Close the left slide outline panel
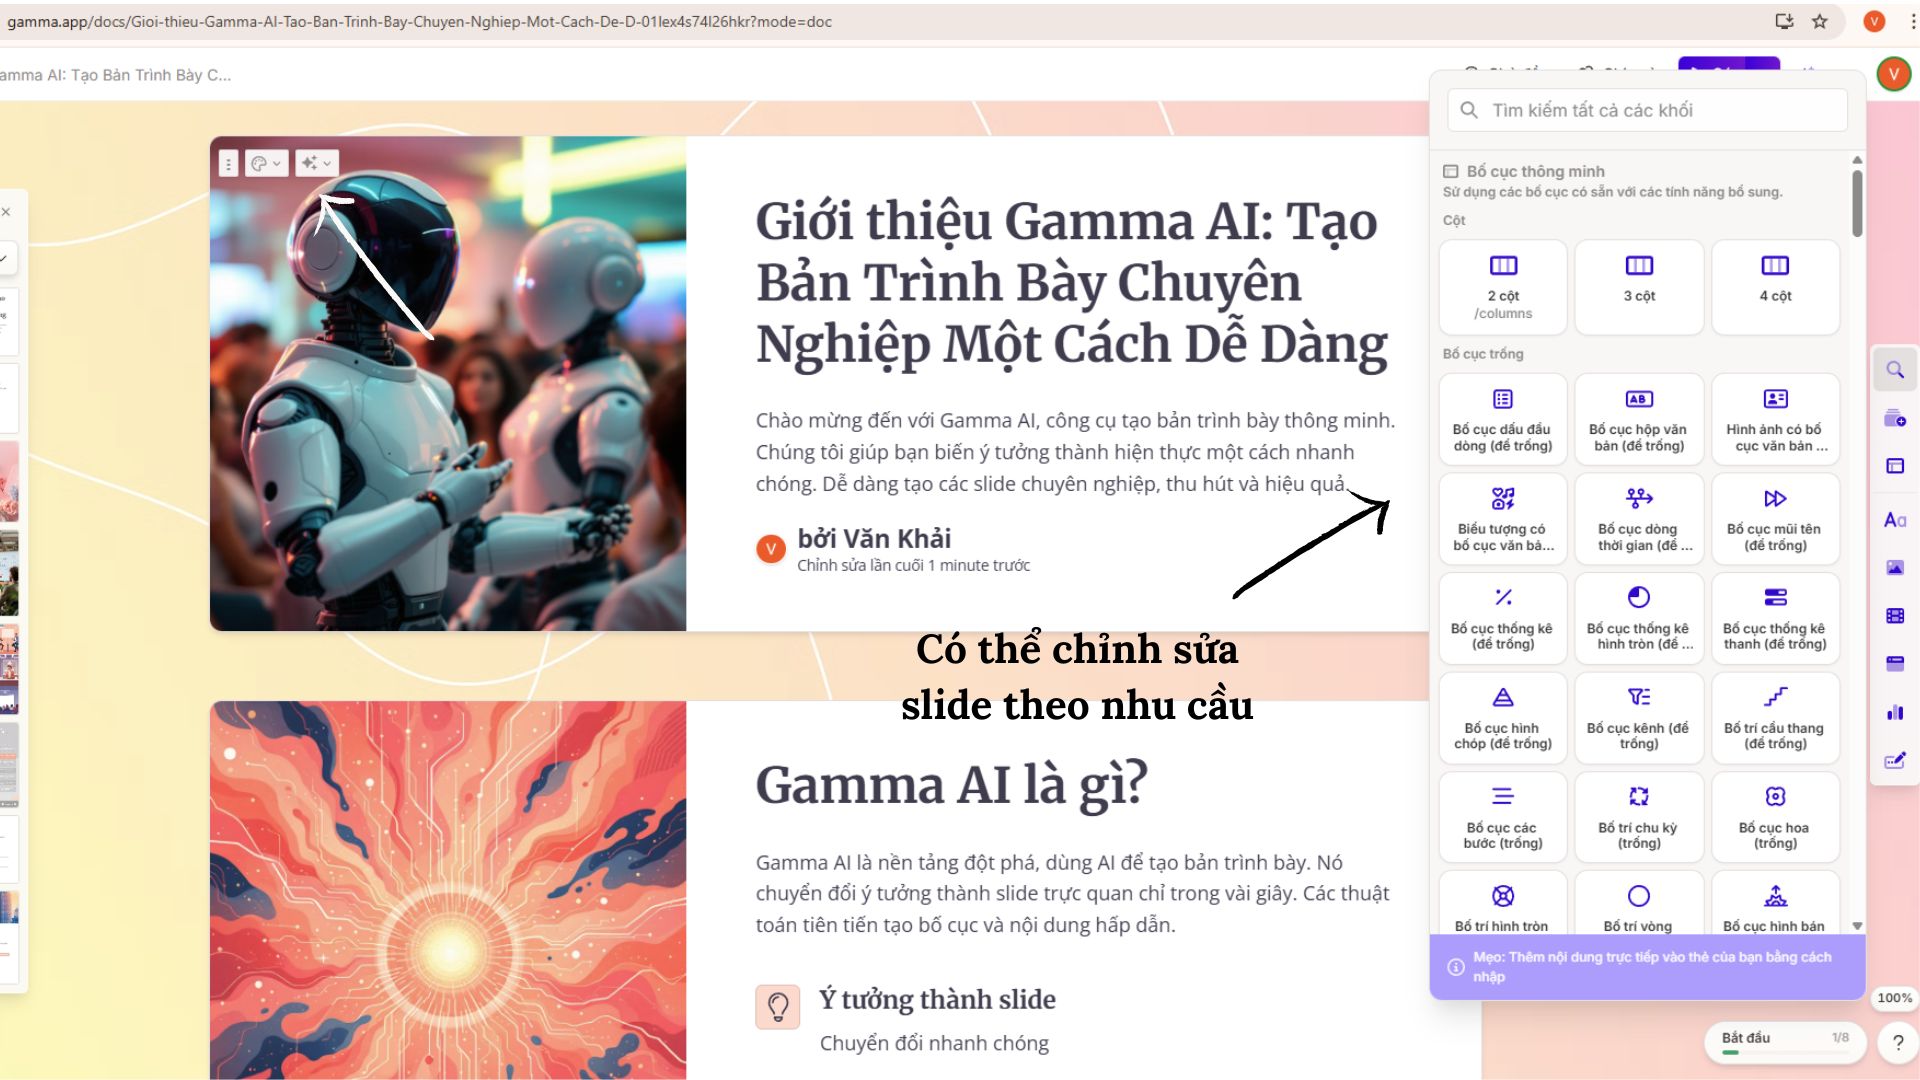The width and height of the screenshot is (1920, 1080). (6, 212)
